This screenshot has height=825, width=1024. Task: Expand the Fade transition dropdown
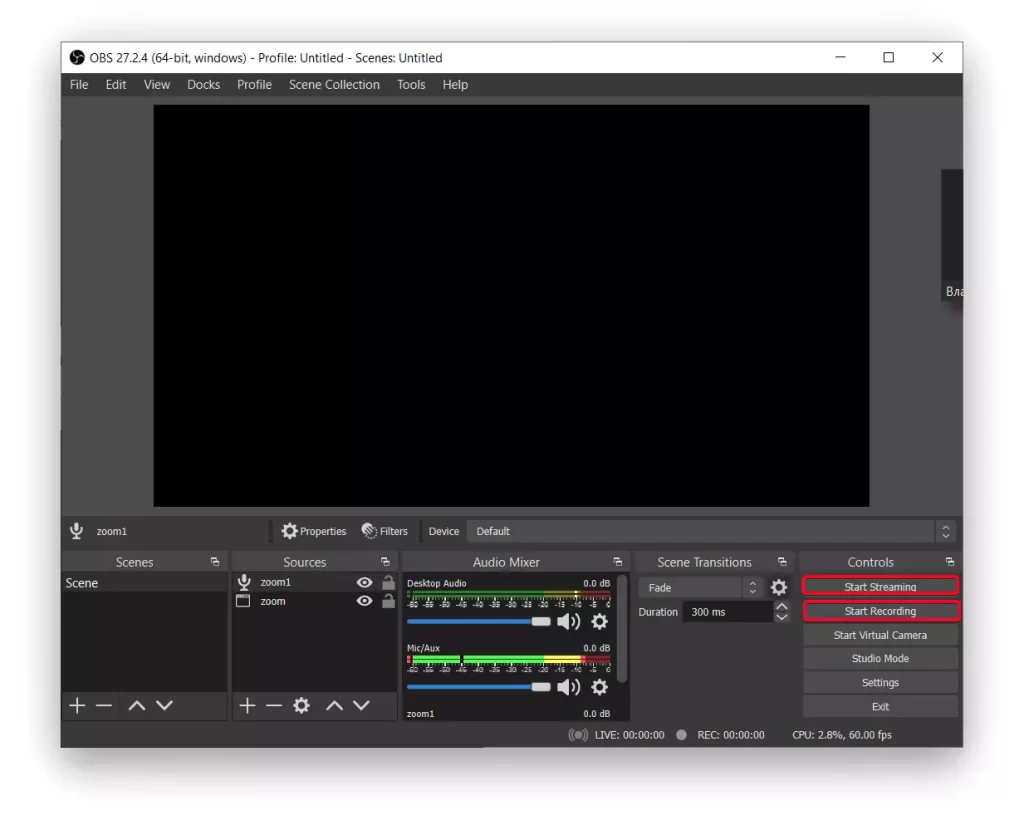tap(700, 587)
